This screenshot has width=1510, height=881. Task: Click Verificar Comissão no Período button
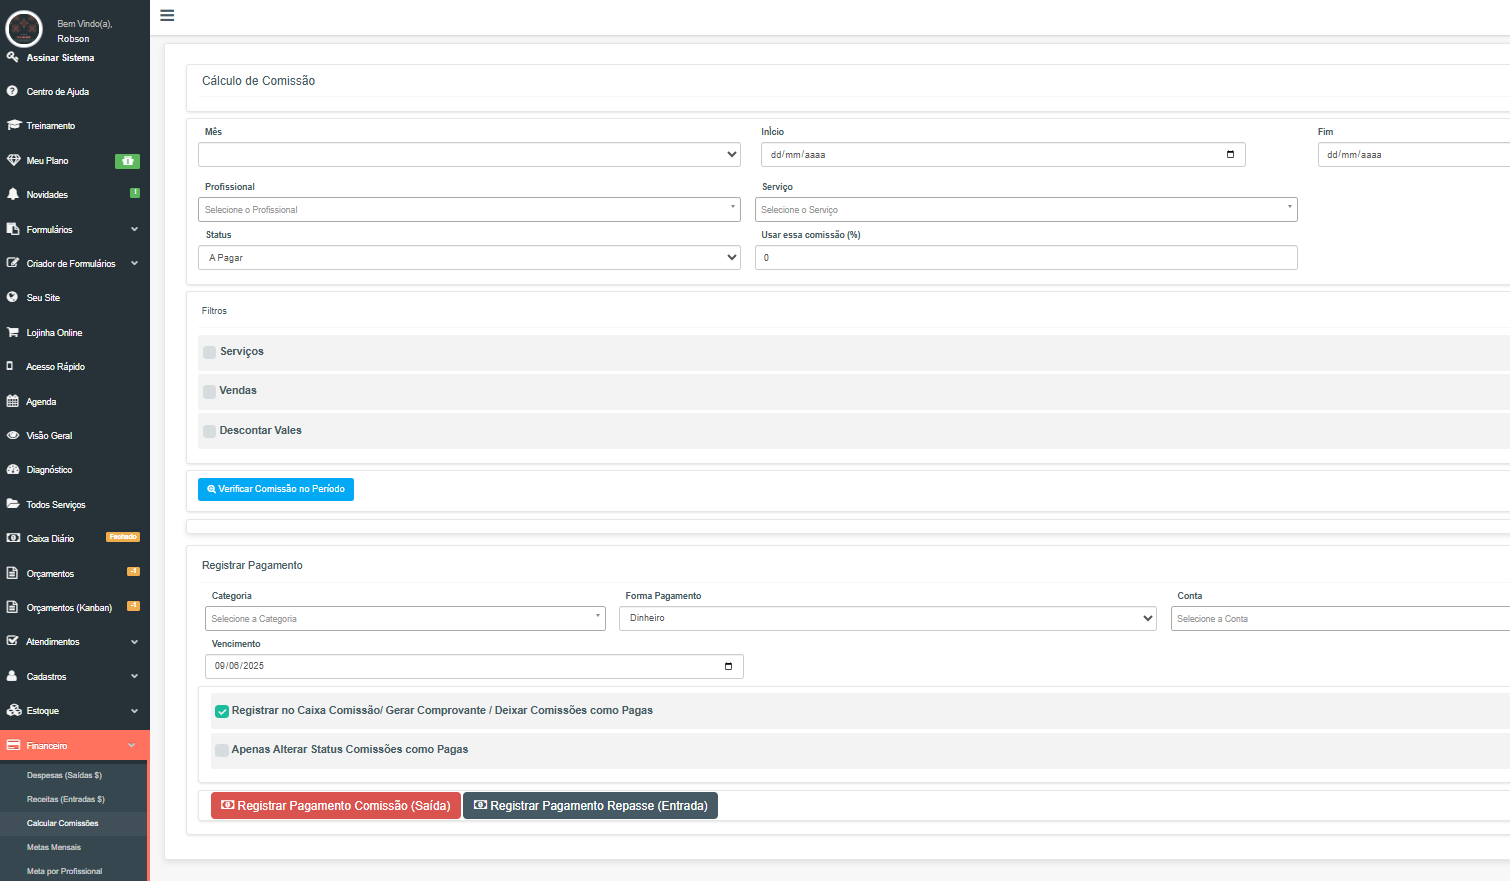276,489
